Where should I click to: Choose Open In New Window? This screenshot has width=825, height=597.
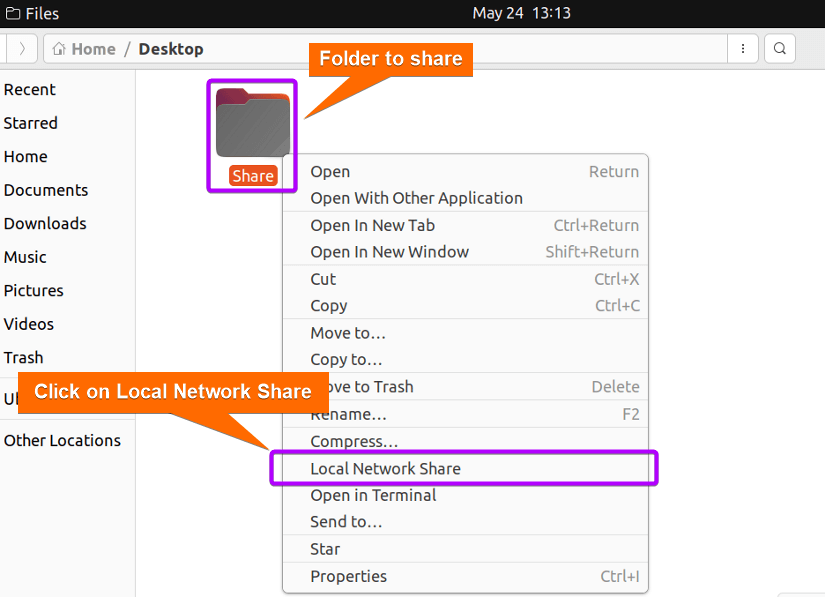tap(466, 252)
